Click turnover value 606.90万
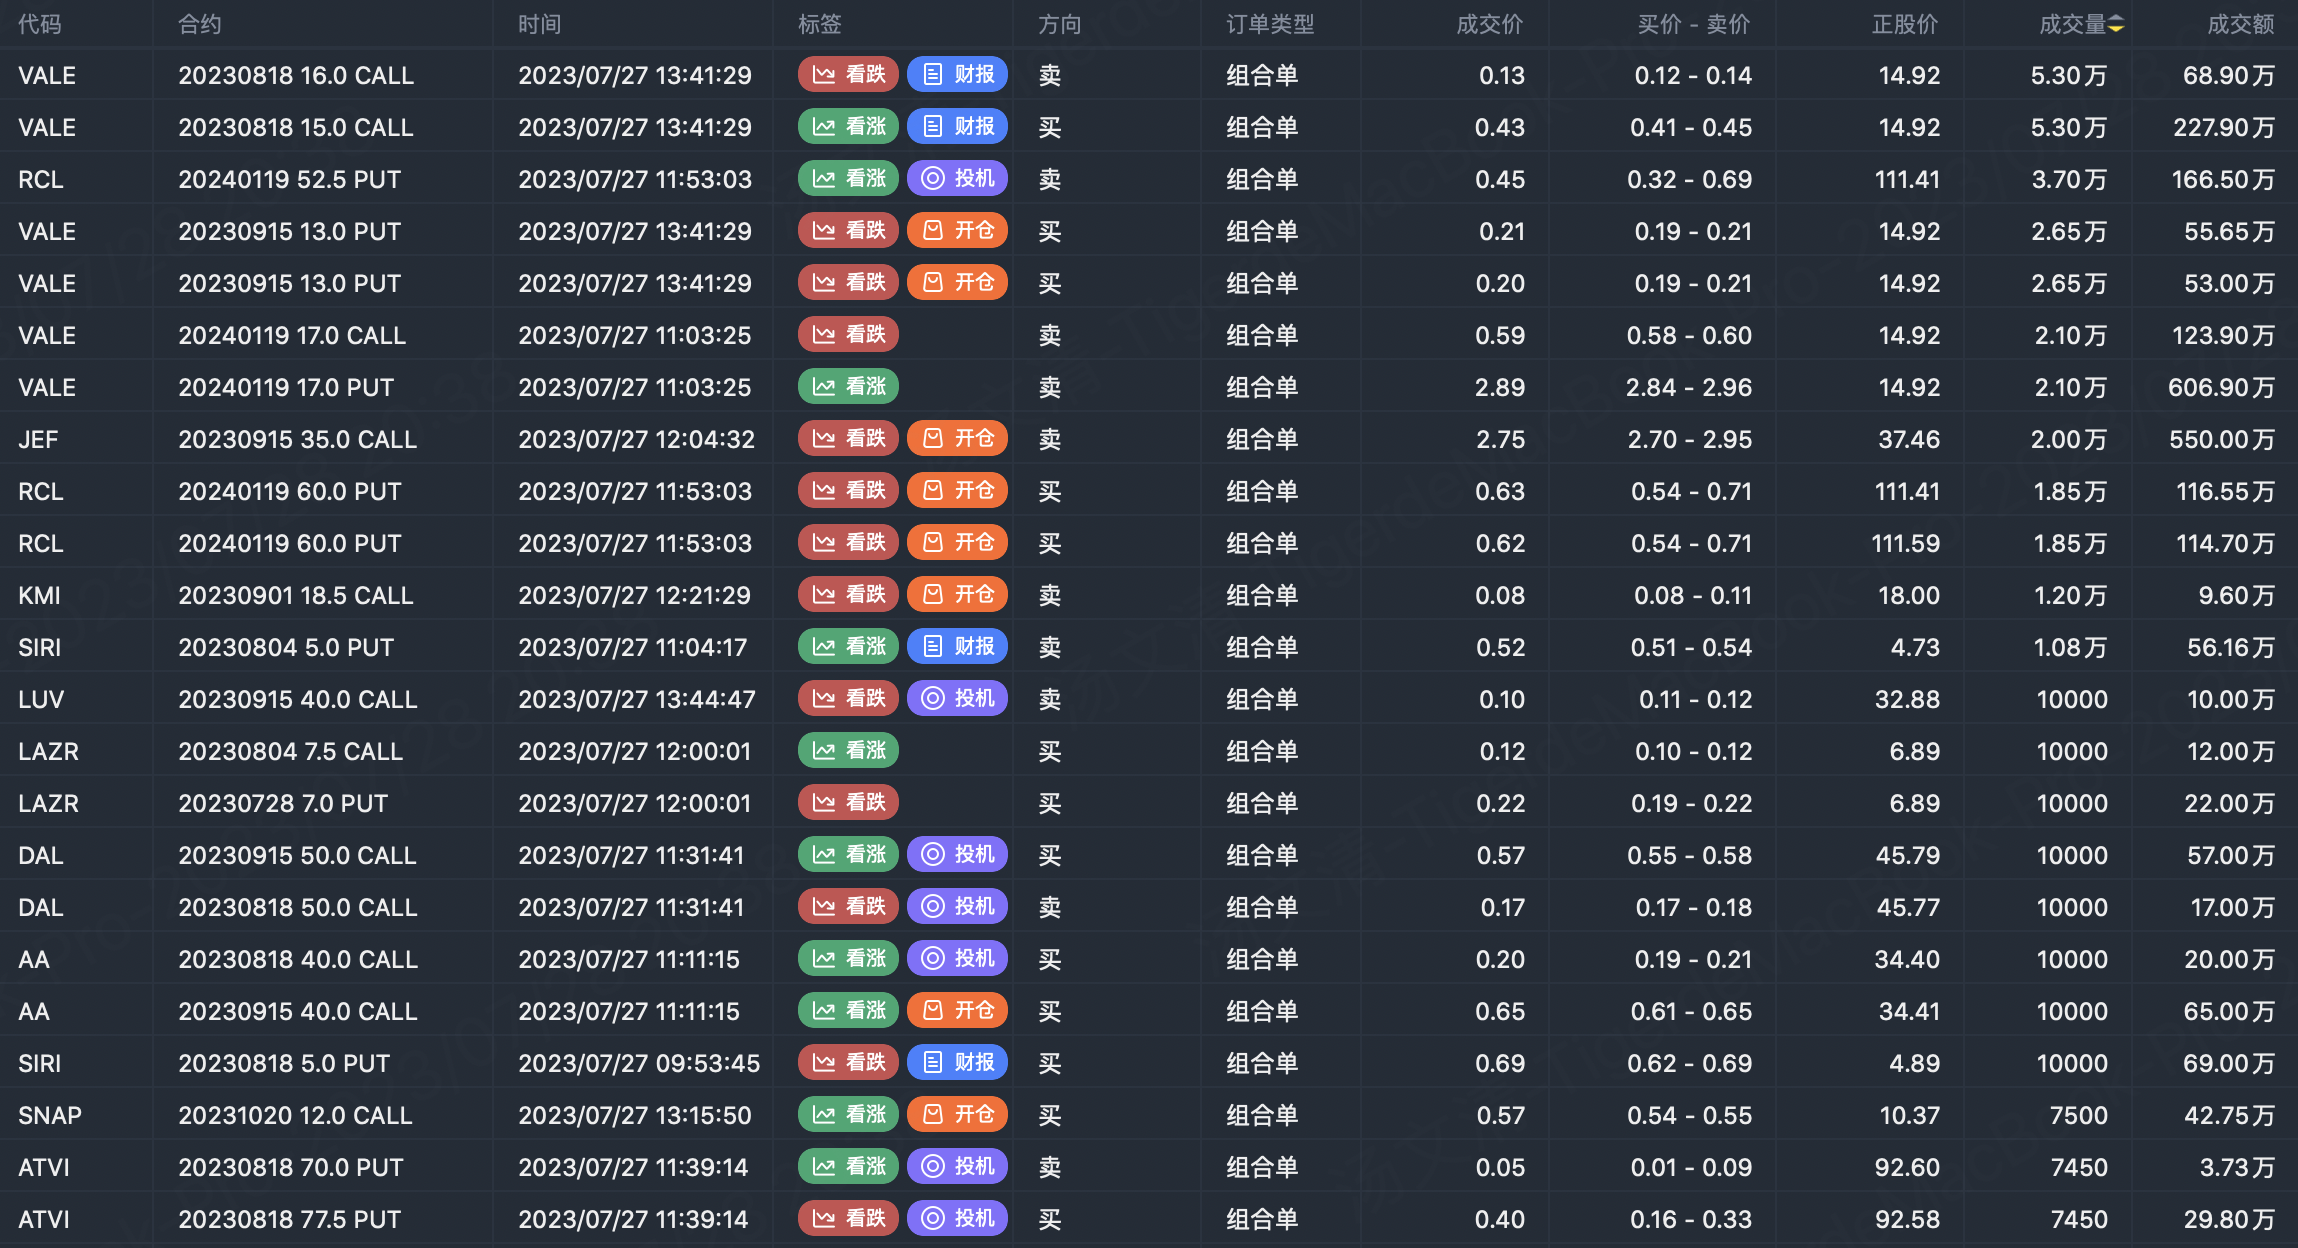The image size is (2298, 1248). (x=2221, y=388)
